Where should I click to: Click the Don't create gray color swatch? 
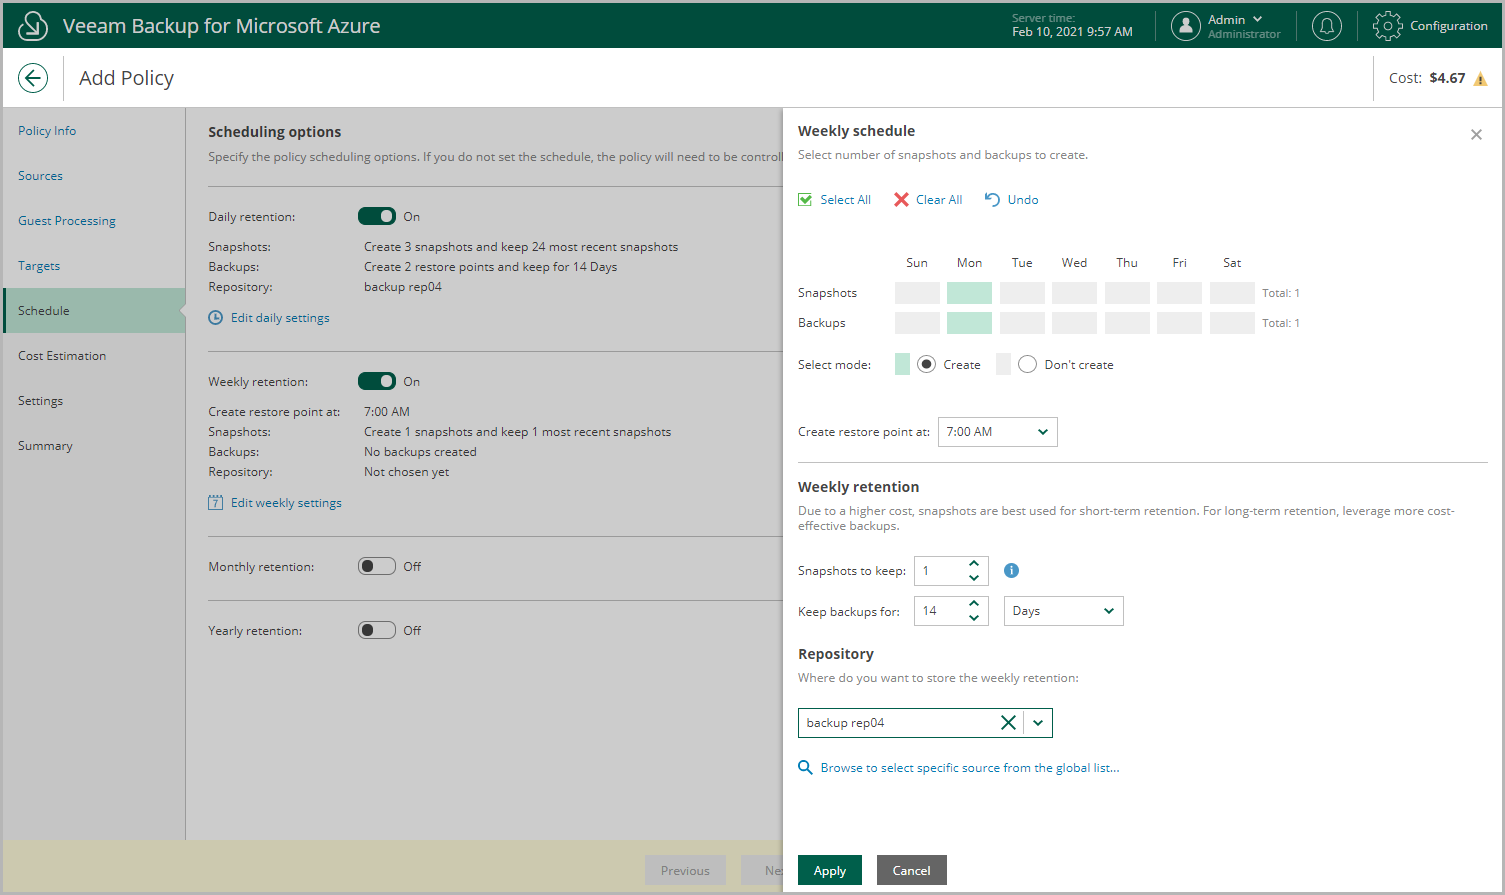(1003, 364)
